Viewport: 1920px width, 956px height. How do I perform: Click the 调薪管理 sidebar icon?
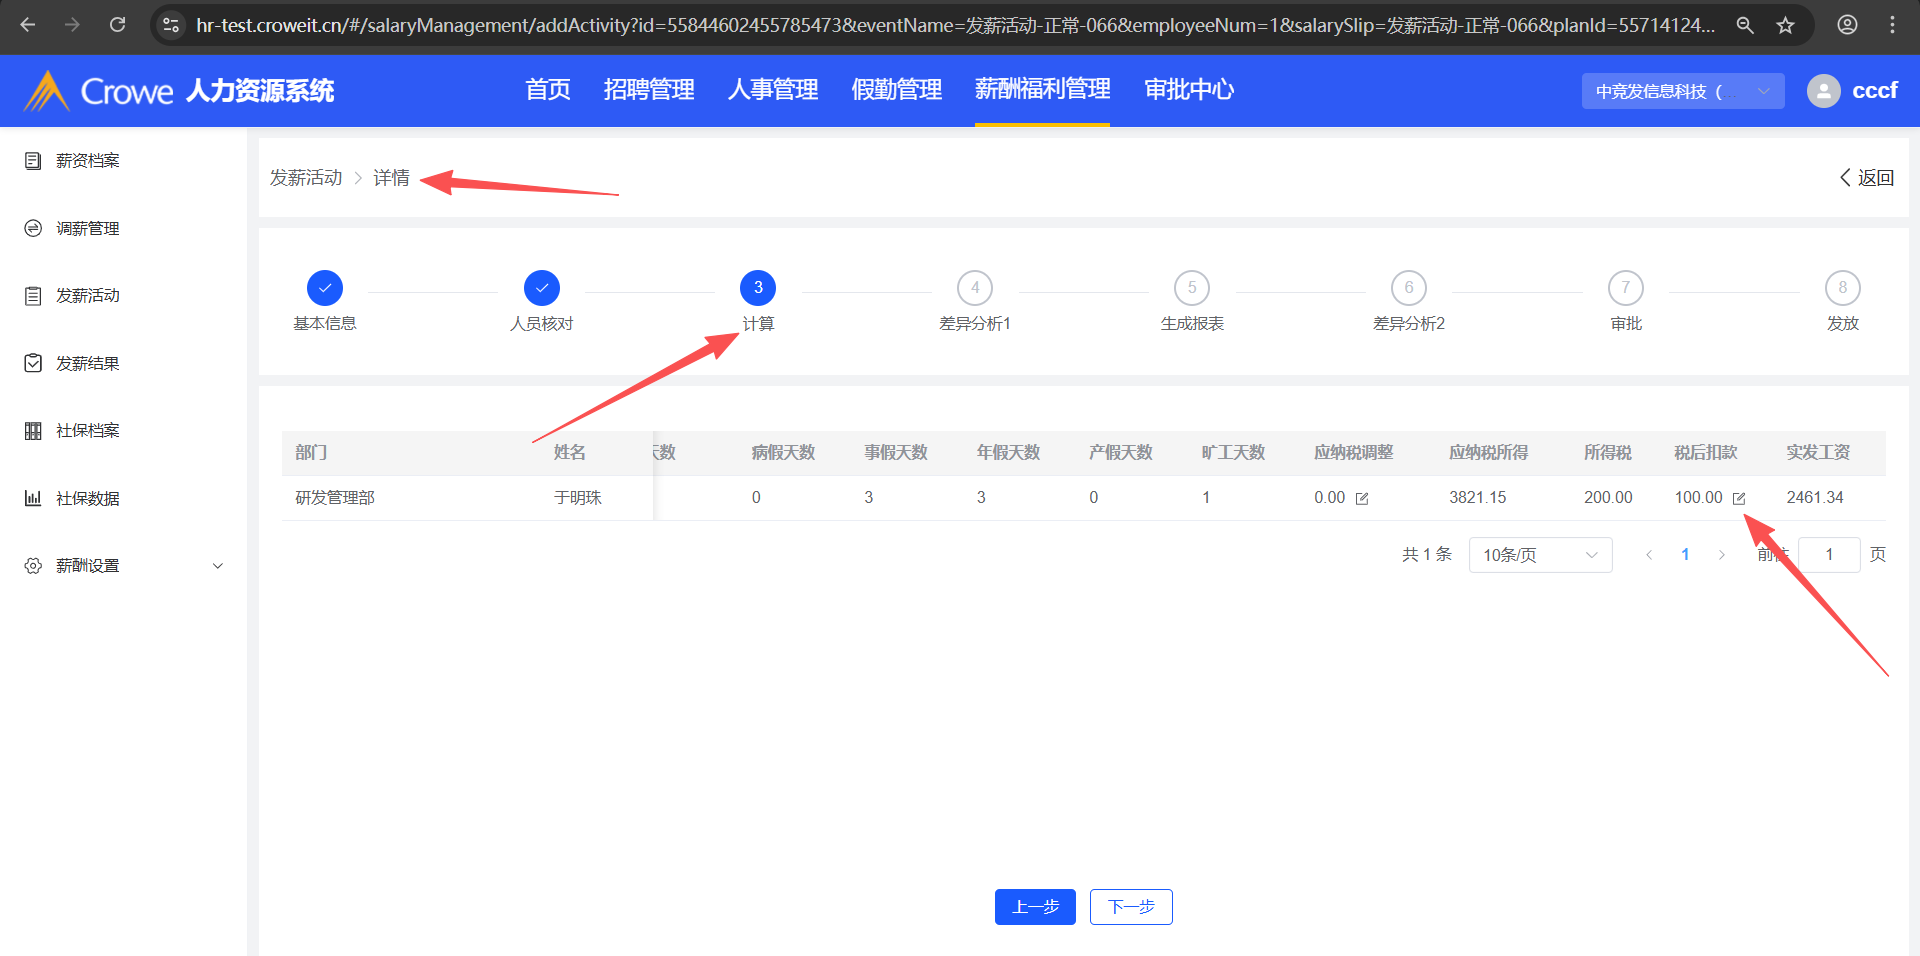click(33, 229)
